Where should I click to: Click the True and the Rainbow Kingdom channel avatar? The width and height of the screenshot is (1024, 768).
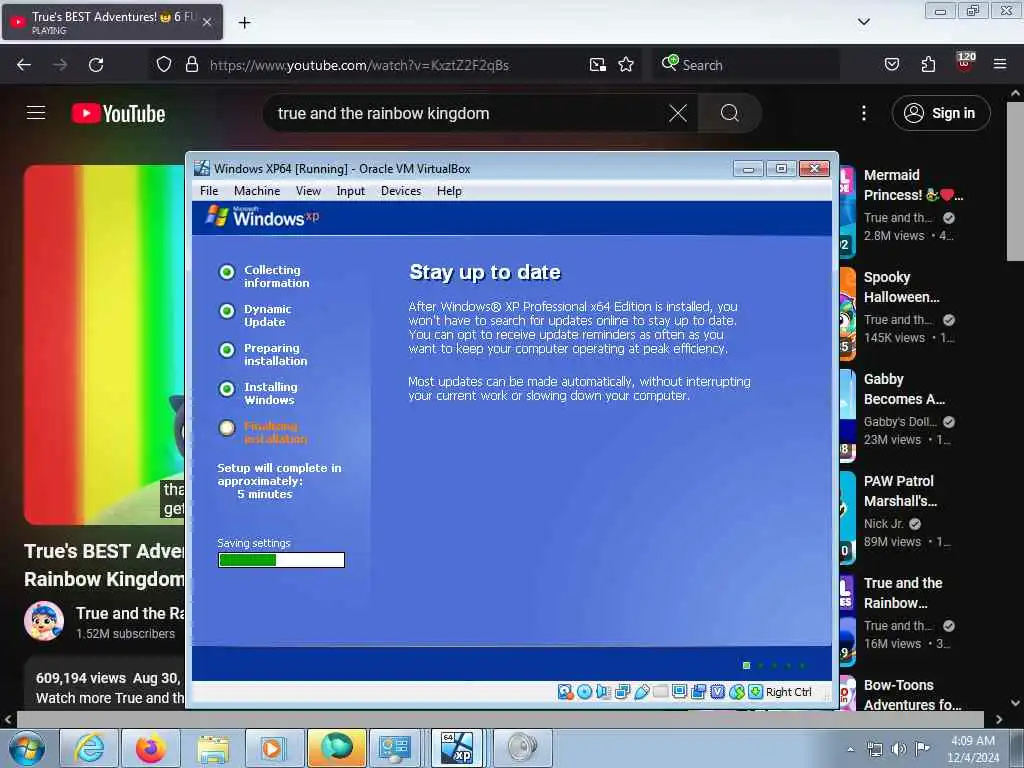[44, 620]
